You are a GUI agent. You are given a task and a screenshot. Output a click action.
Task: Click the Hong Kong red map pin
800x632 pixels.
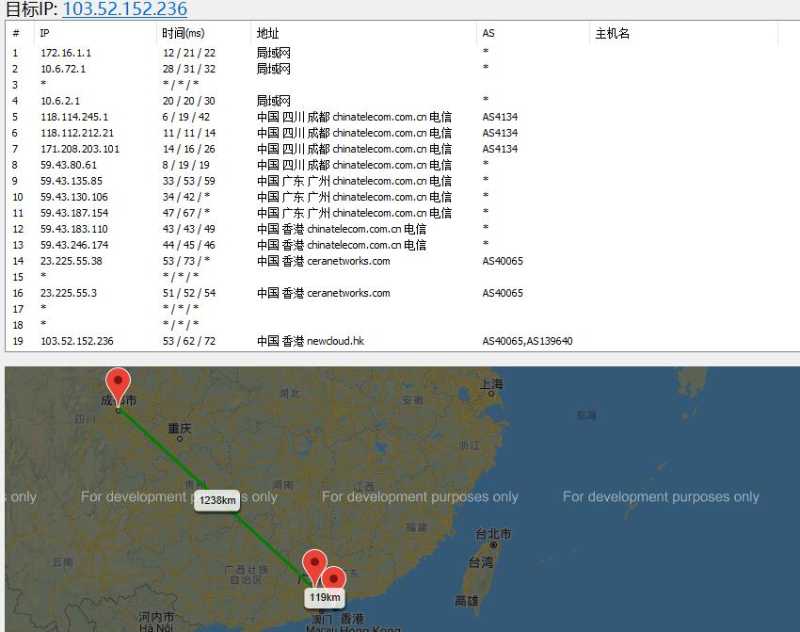(x=334, y=578)
